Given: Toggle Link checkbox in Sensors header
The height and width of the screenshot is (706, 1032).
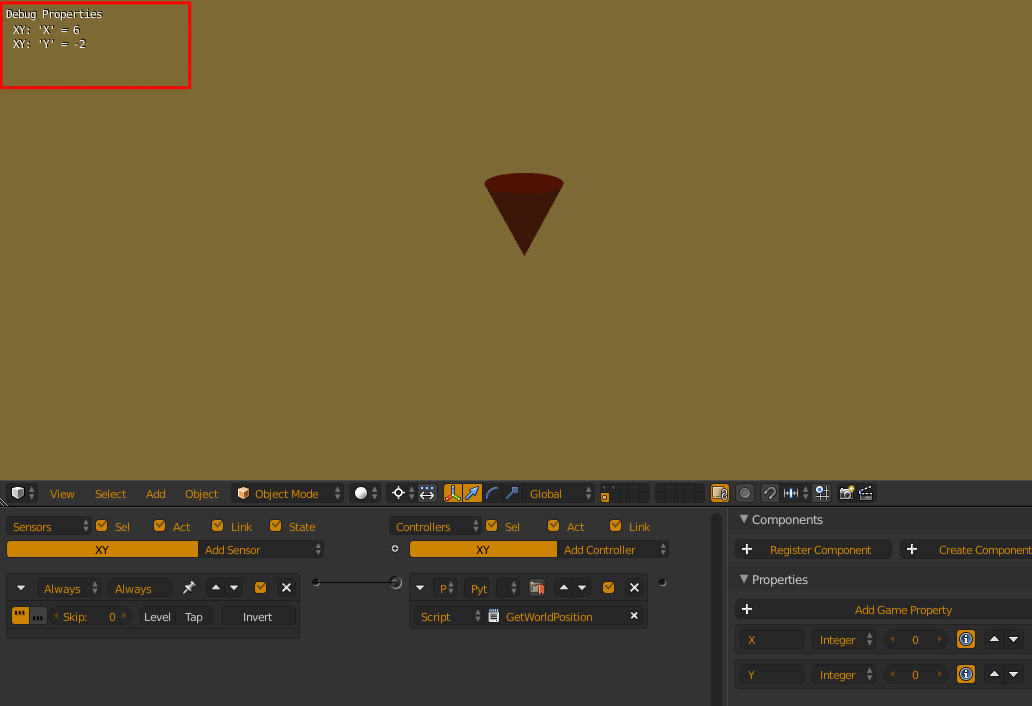Looking at the screenshot, I should coord(217,526).
